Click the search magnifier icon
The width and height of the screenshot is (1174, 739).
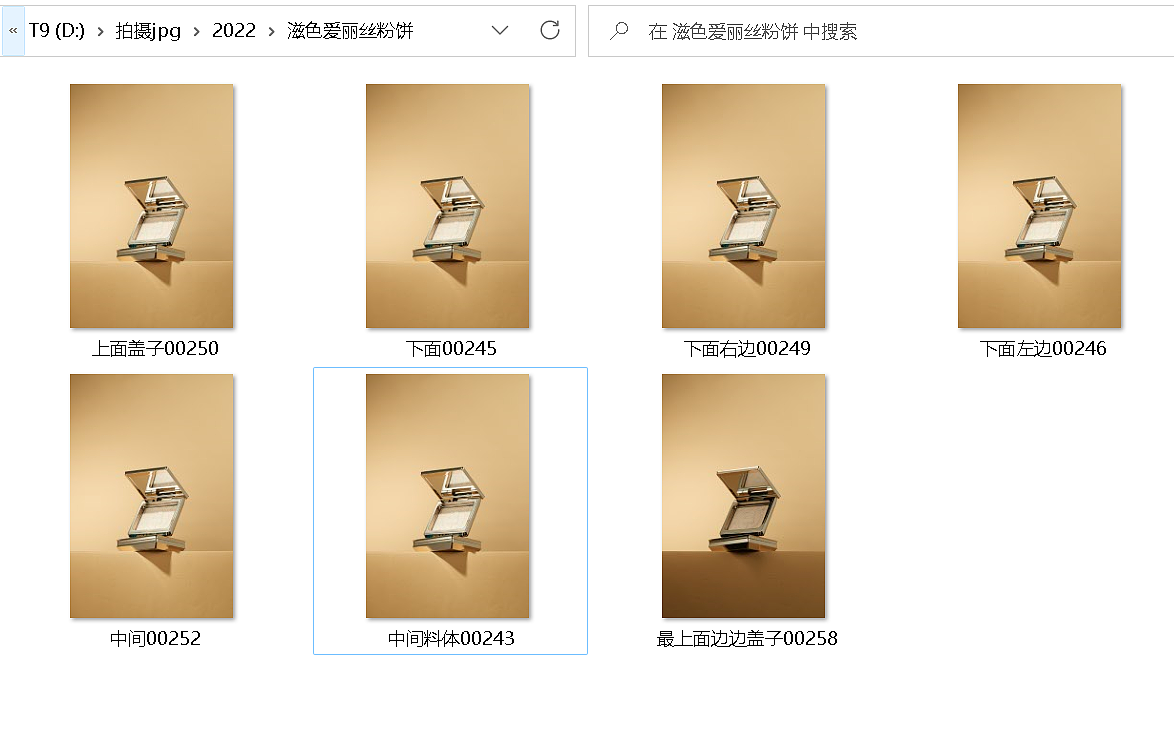618,31
